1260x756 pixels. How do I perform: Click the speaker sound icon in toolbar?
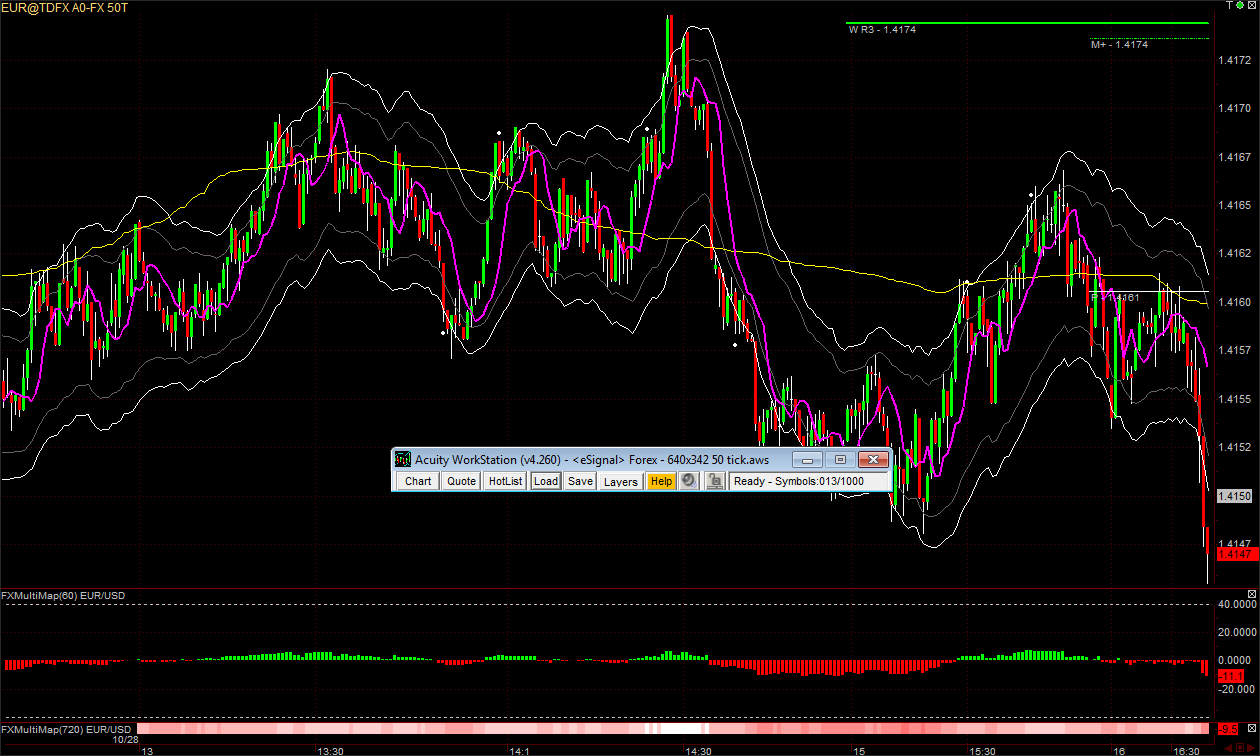point(688,481)
